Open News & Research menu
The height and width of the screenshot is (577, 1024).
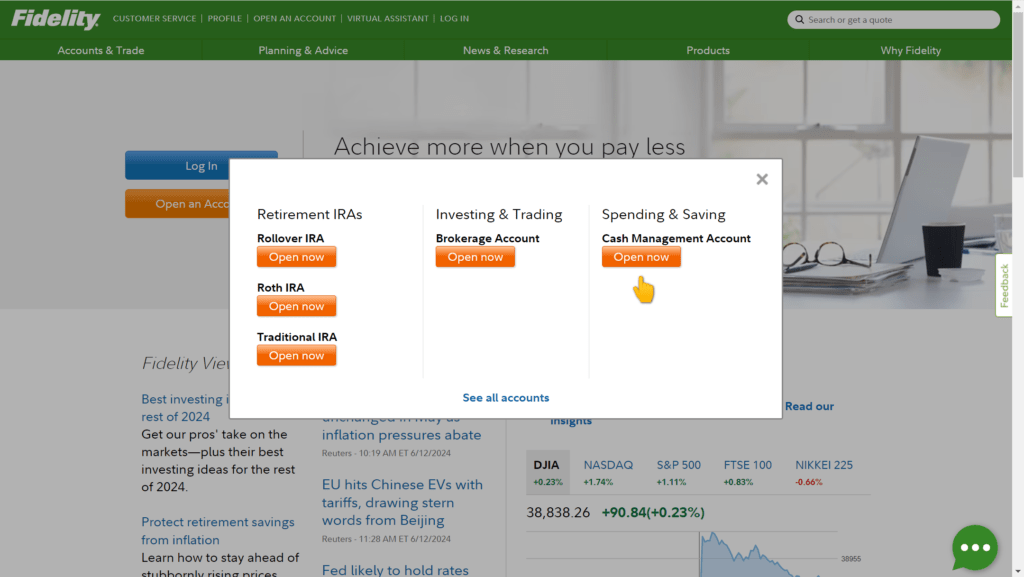click(505, 50)
